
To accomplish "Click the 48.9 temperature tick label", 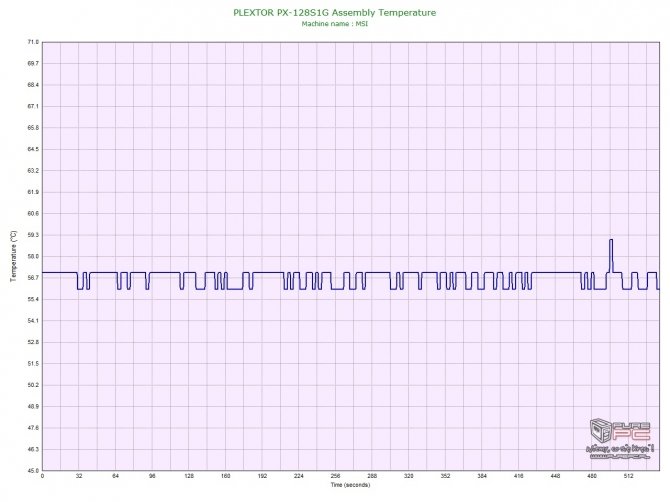I will 33,406.
